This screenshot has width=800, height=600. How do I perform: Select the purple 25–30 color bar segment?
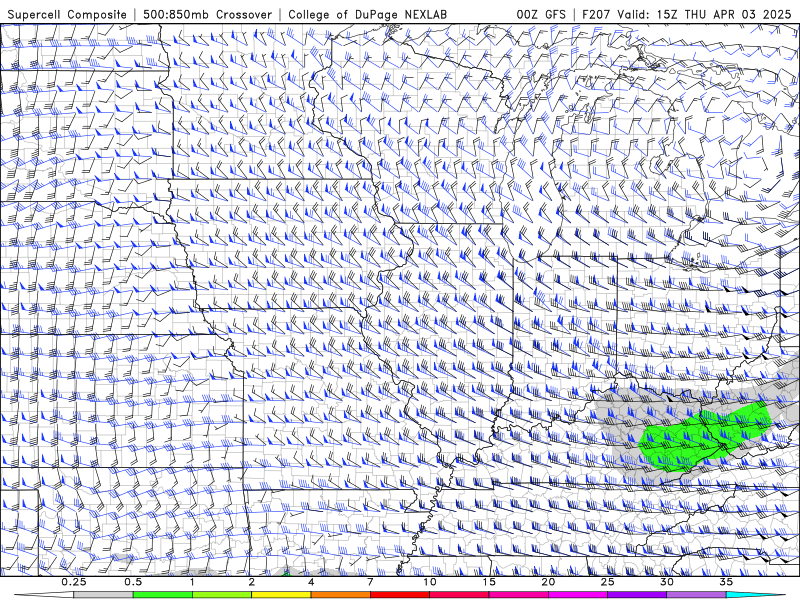click(637, 595)
